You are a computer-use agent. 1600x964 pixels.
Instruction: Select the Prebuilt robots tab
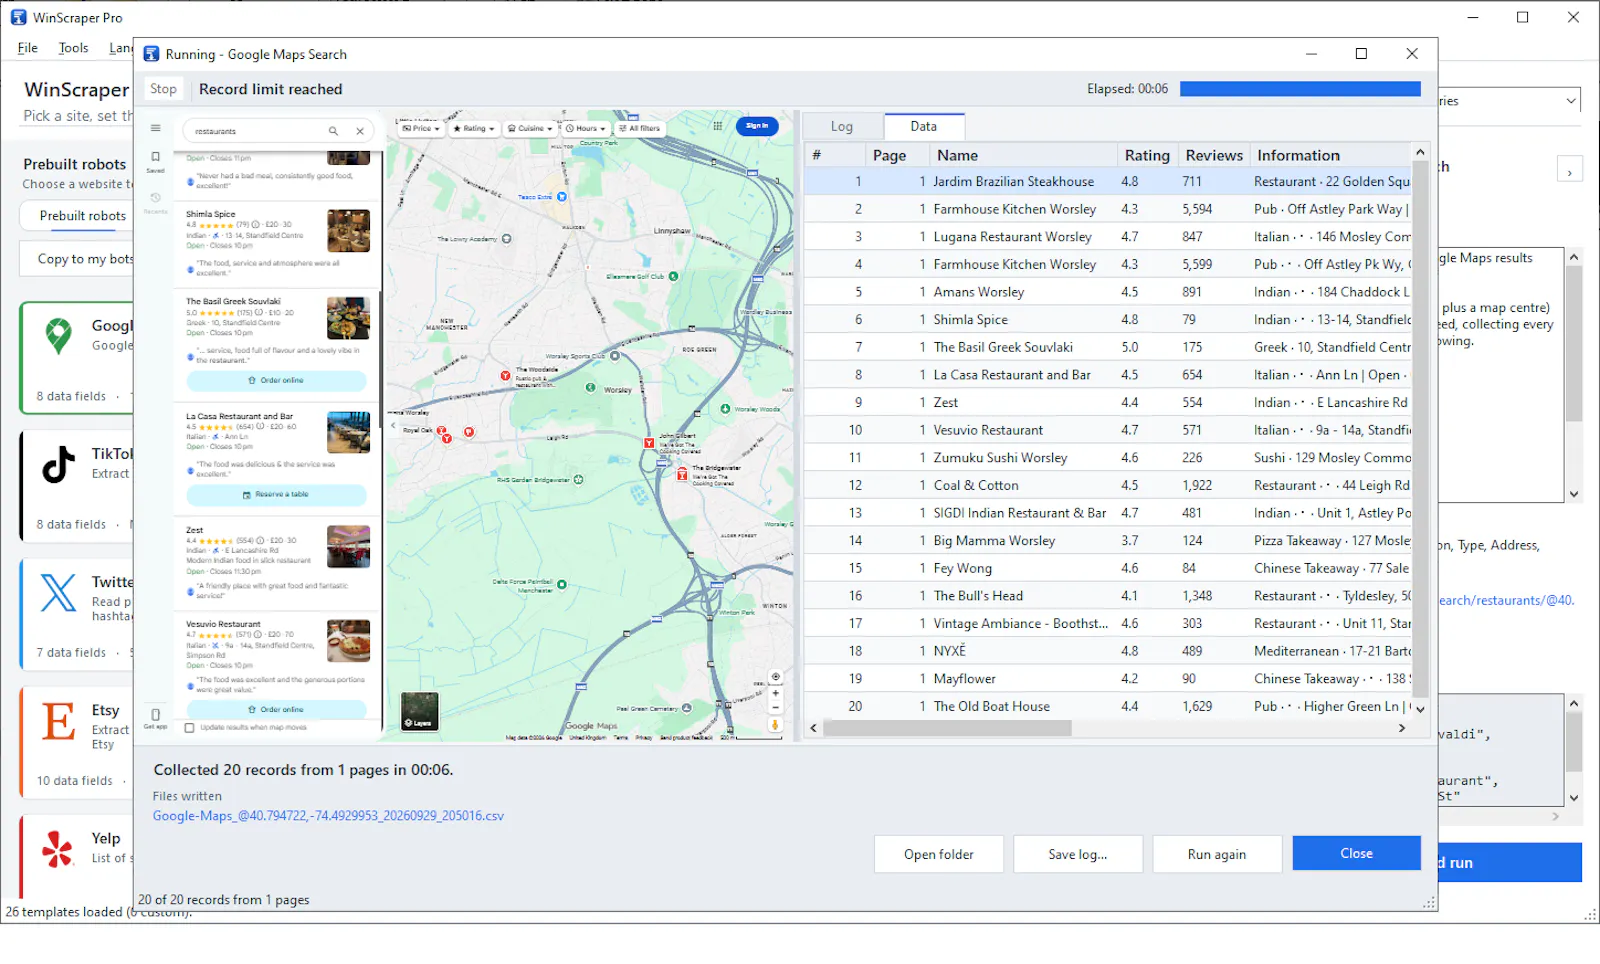(x=83, y=216)
